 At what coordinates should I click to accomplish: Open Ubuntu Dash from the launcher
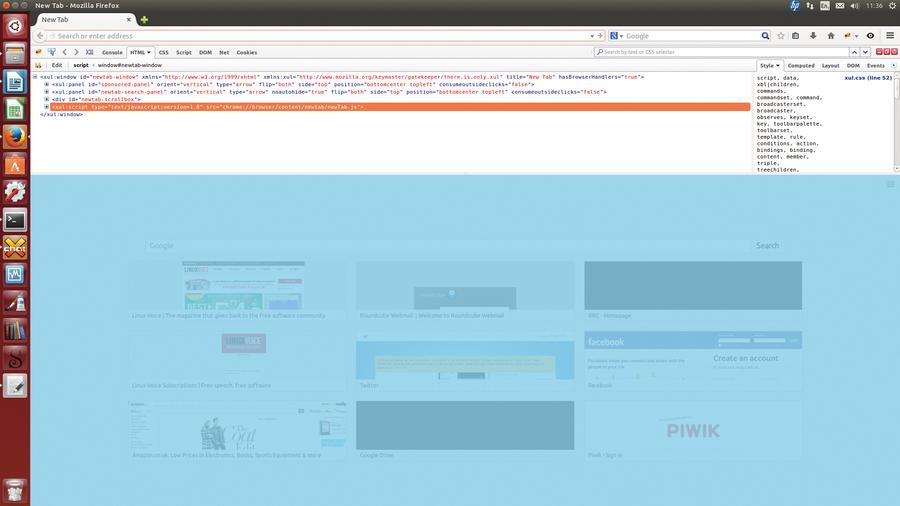15,26
